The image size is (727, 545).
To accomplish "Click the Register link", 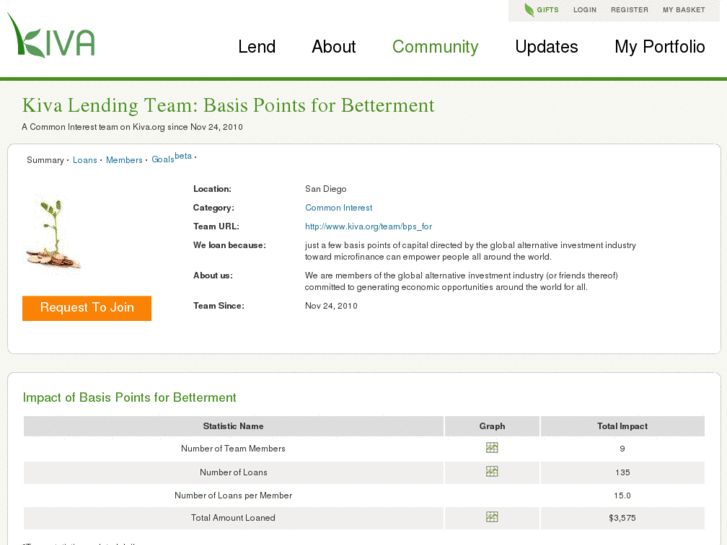I will (x=629, y=10).
